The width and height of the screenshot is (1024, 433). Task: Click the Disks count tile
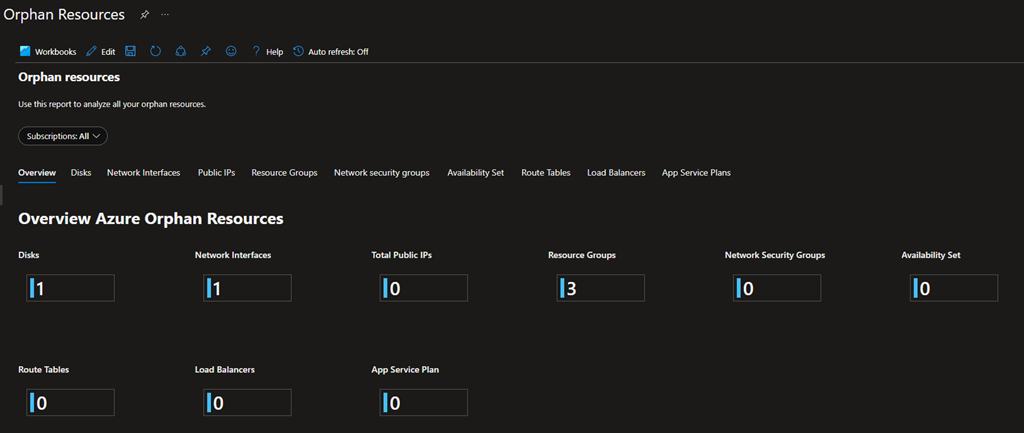coord(71,288)
